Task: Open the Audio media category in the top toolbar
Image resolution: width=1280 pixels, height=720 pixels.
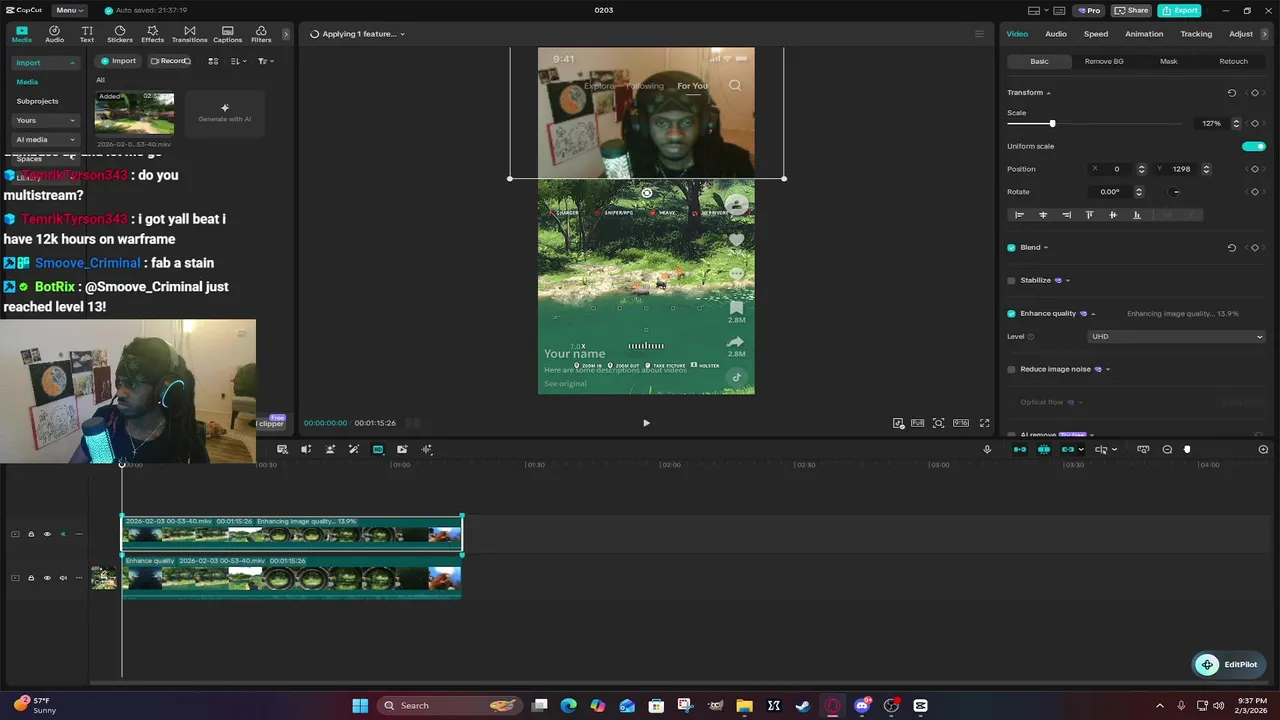Action: coord(54,34)
